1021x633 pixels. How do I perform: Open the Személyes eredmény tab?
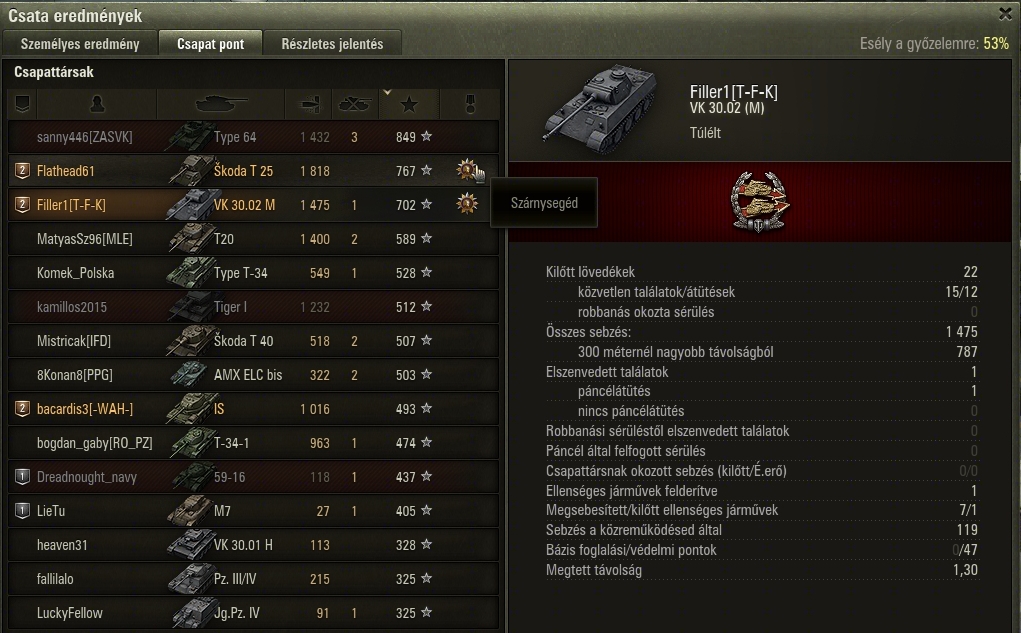pyautogui.click(x=80, y=44)
